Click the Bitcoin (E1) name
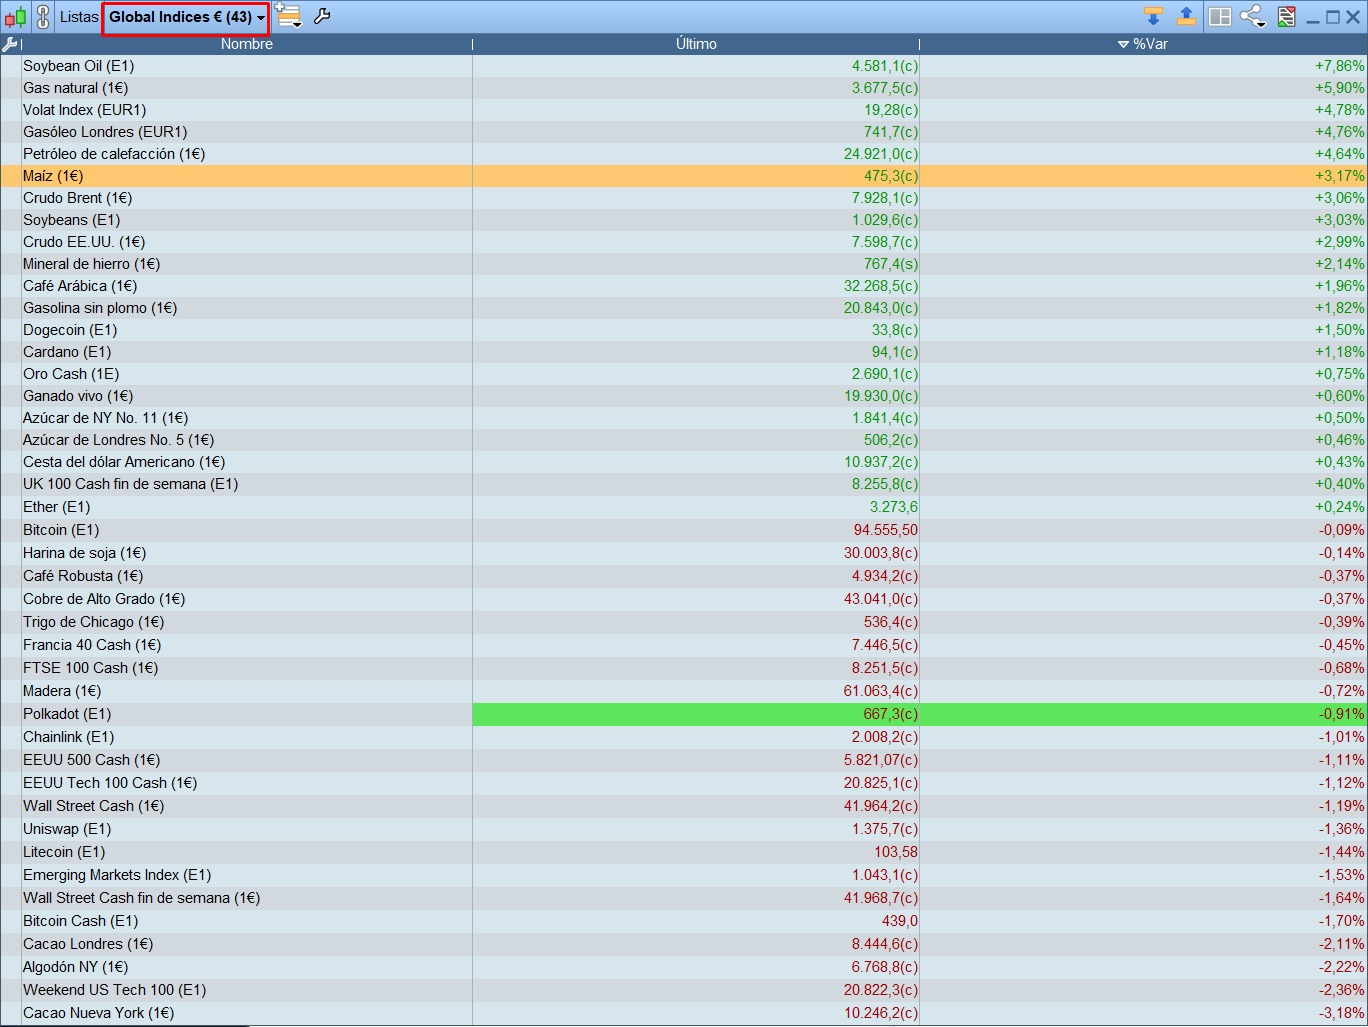Viewport: 1368px width, 1027px height. point(61,530)
